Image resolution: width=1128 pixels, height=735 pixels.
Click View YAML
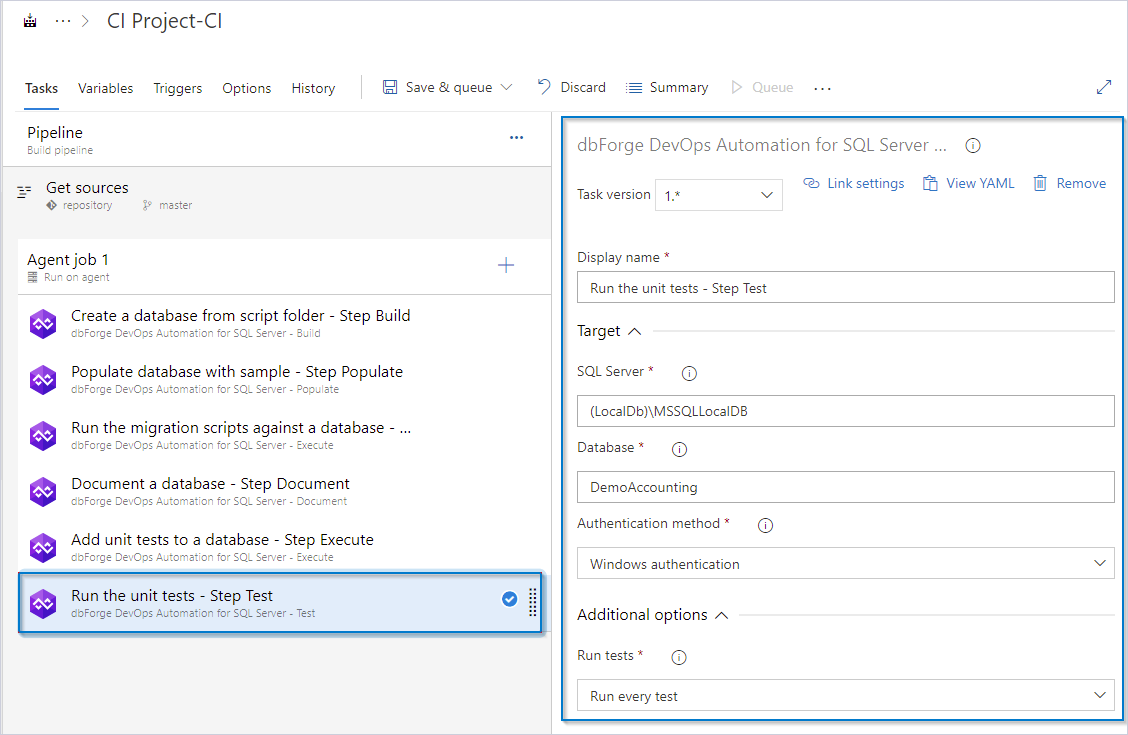tap(968, 183)
